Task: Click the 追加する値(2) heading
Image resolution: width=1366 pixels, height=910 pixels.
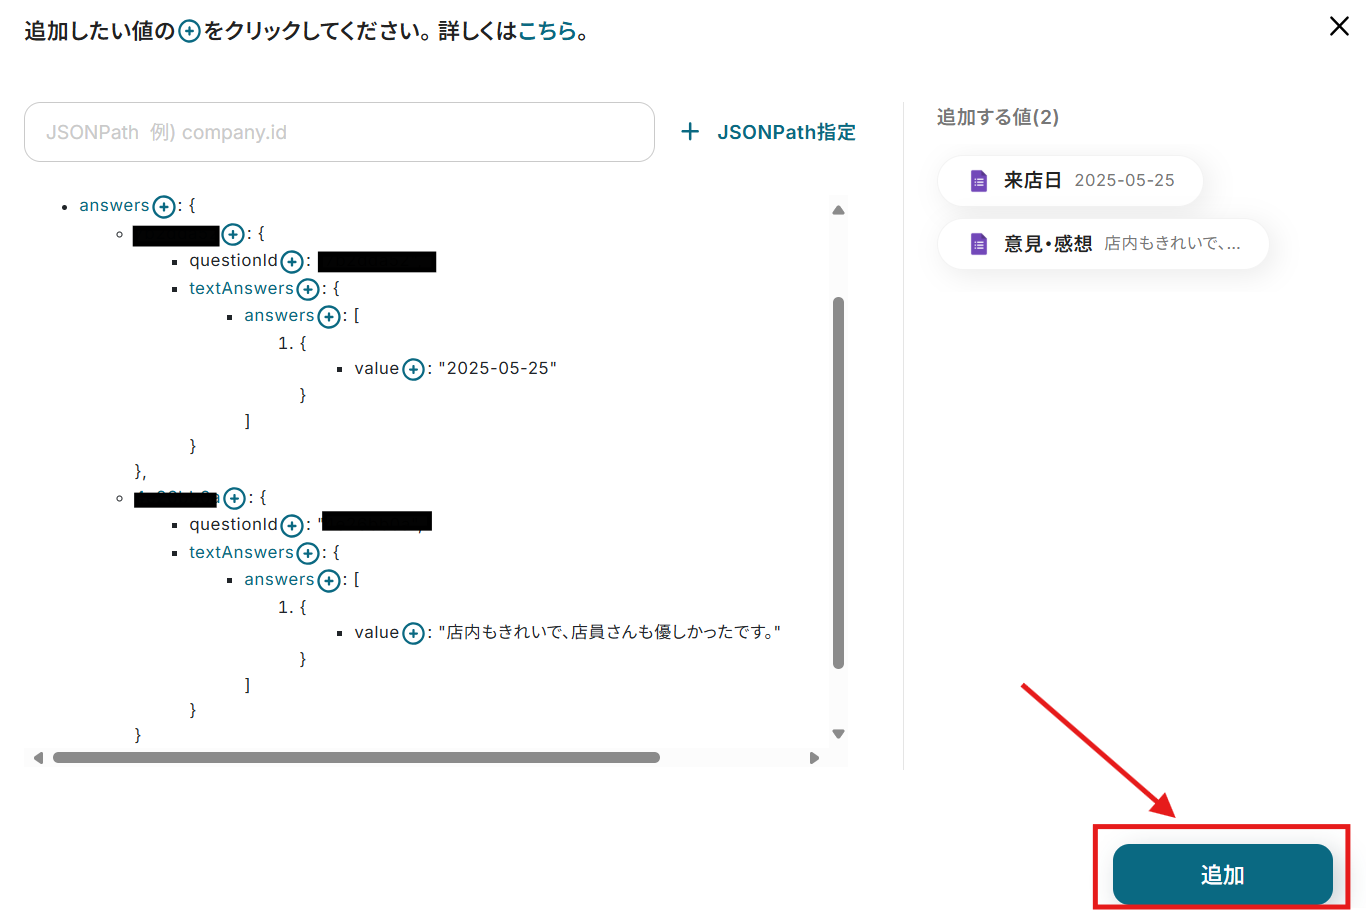Action: (998, 117)
